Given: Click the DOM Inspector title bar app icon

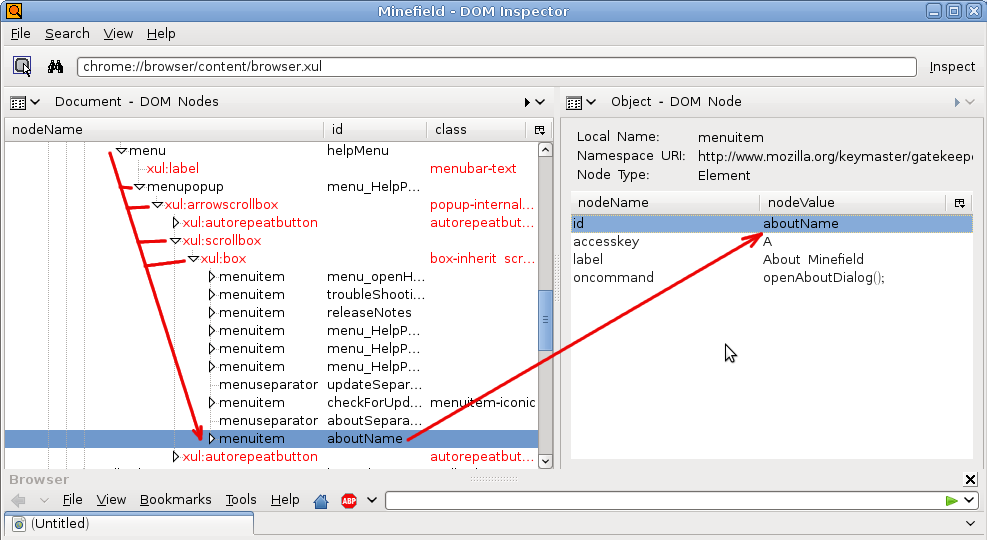Looking at the screenshot, I should (14, 11).
